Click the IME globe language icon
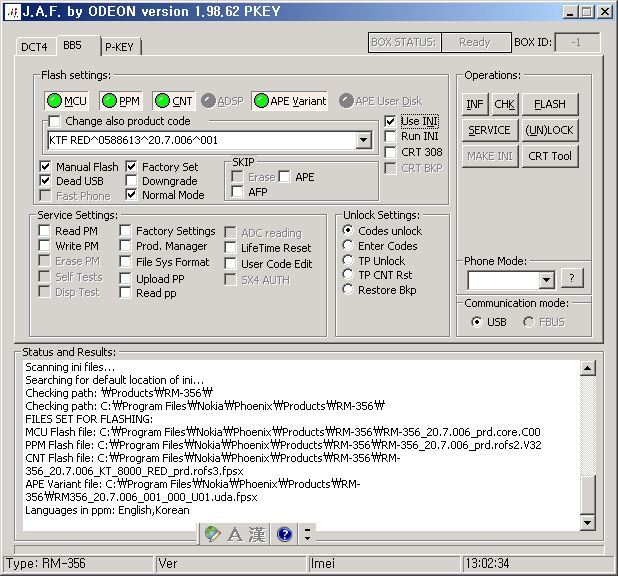 pos(212,534)
